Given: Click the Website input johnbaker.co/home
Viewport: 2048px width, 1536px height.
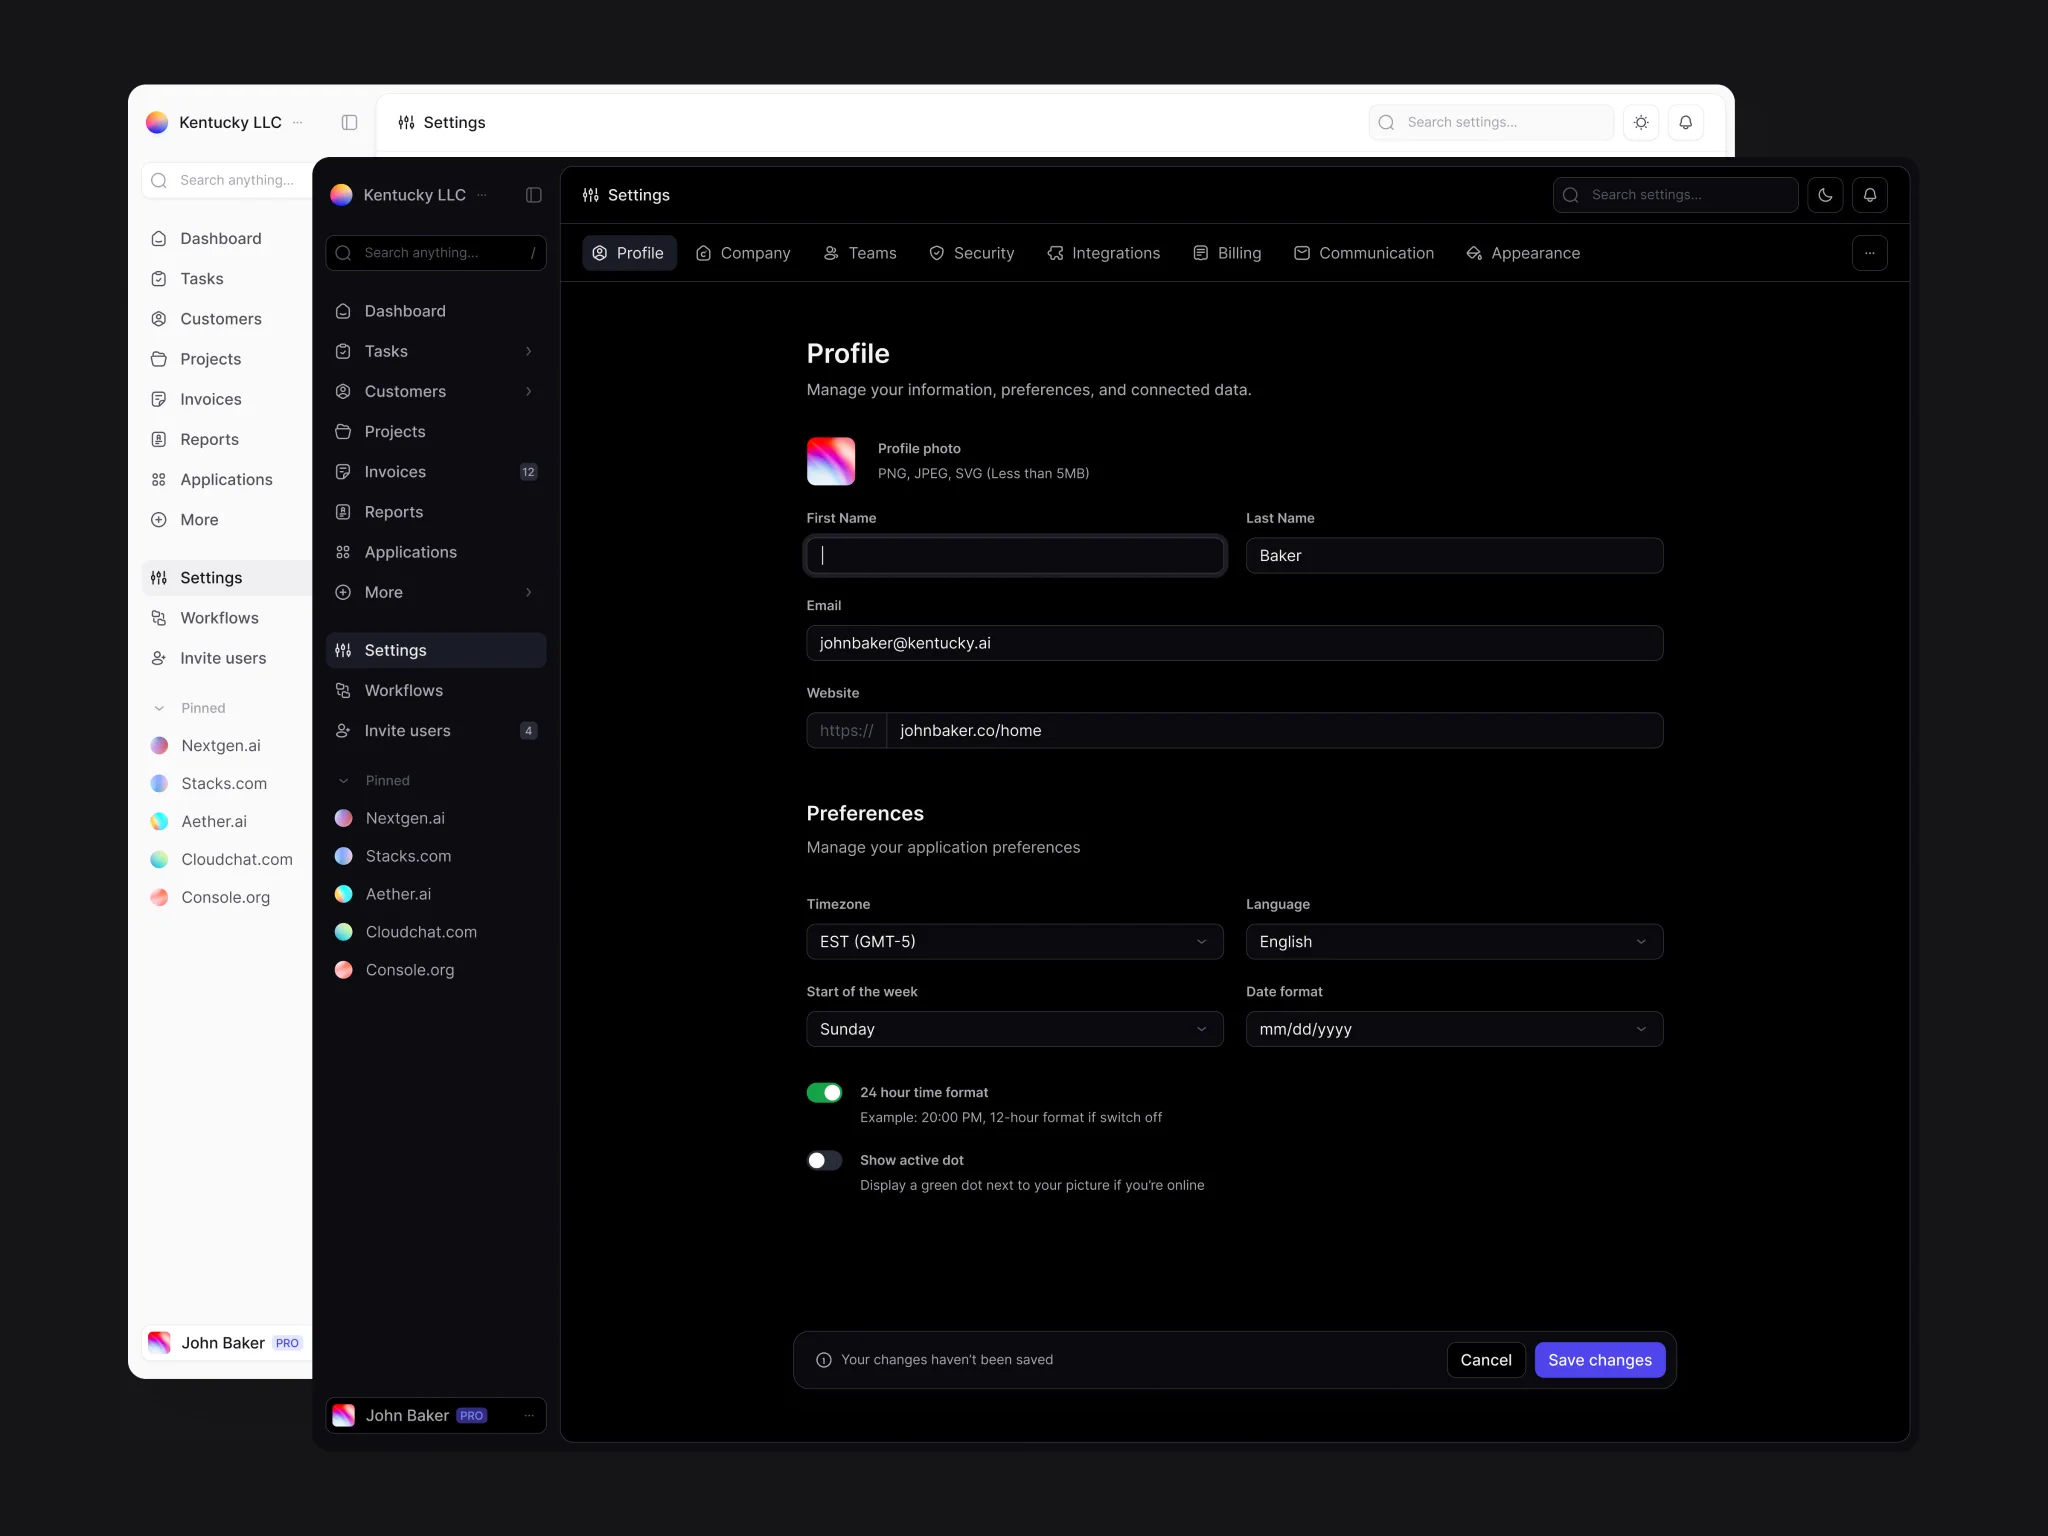Looking at the screenshot, I should [1274, 731].
